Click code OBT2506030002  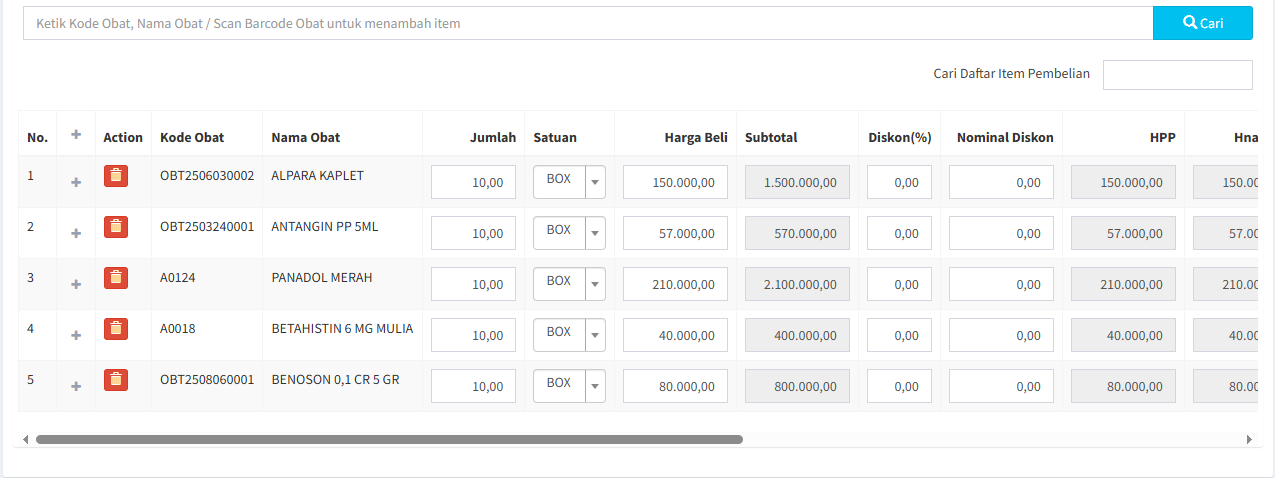[x=207, y=176]
